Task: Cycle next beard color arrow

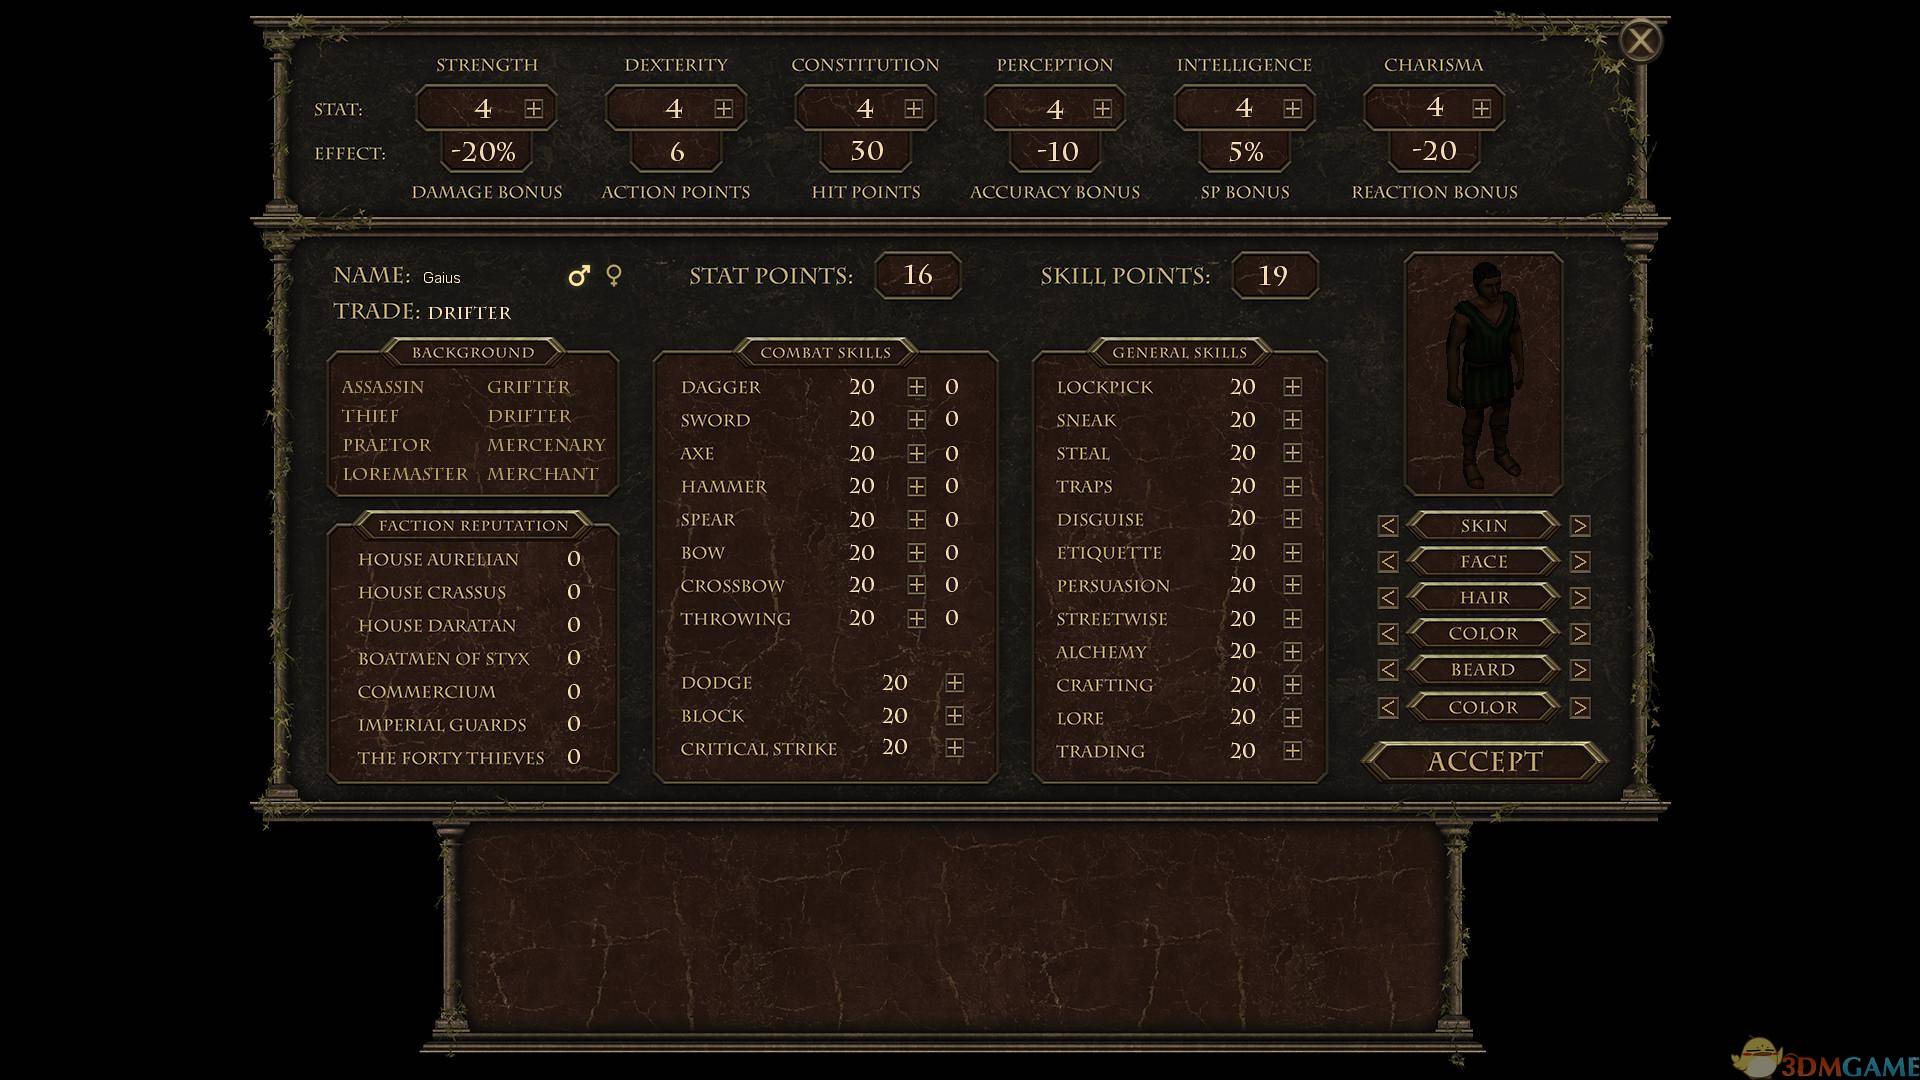Action: click(x=1579, y=708)
